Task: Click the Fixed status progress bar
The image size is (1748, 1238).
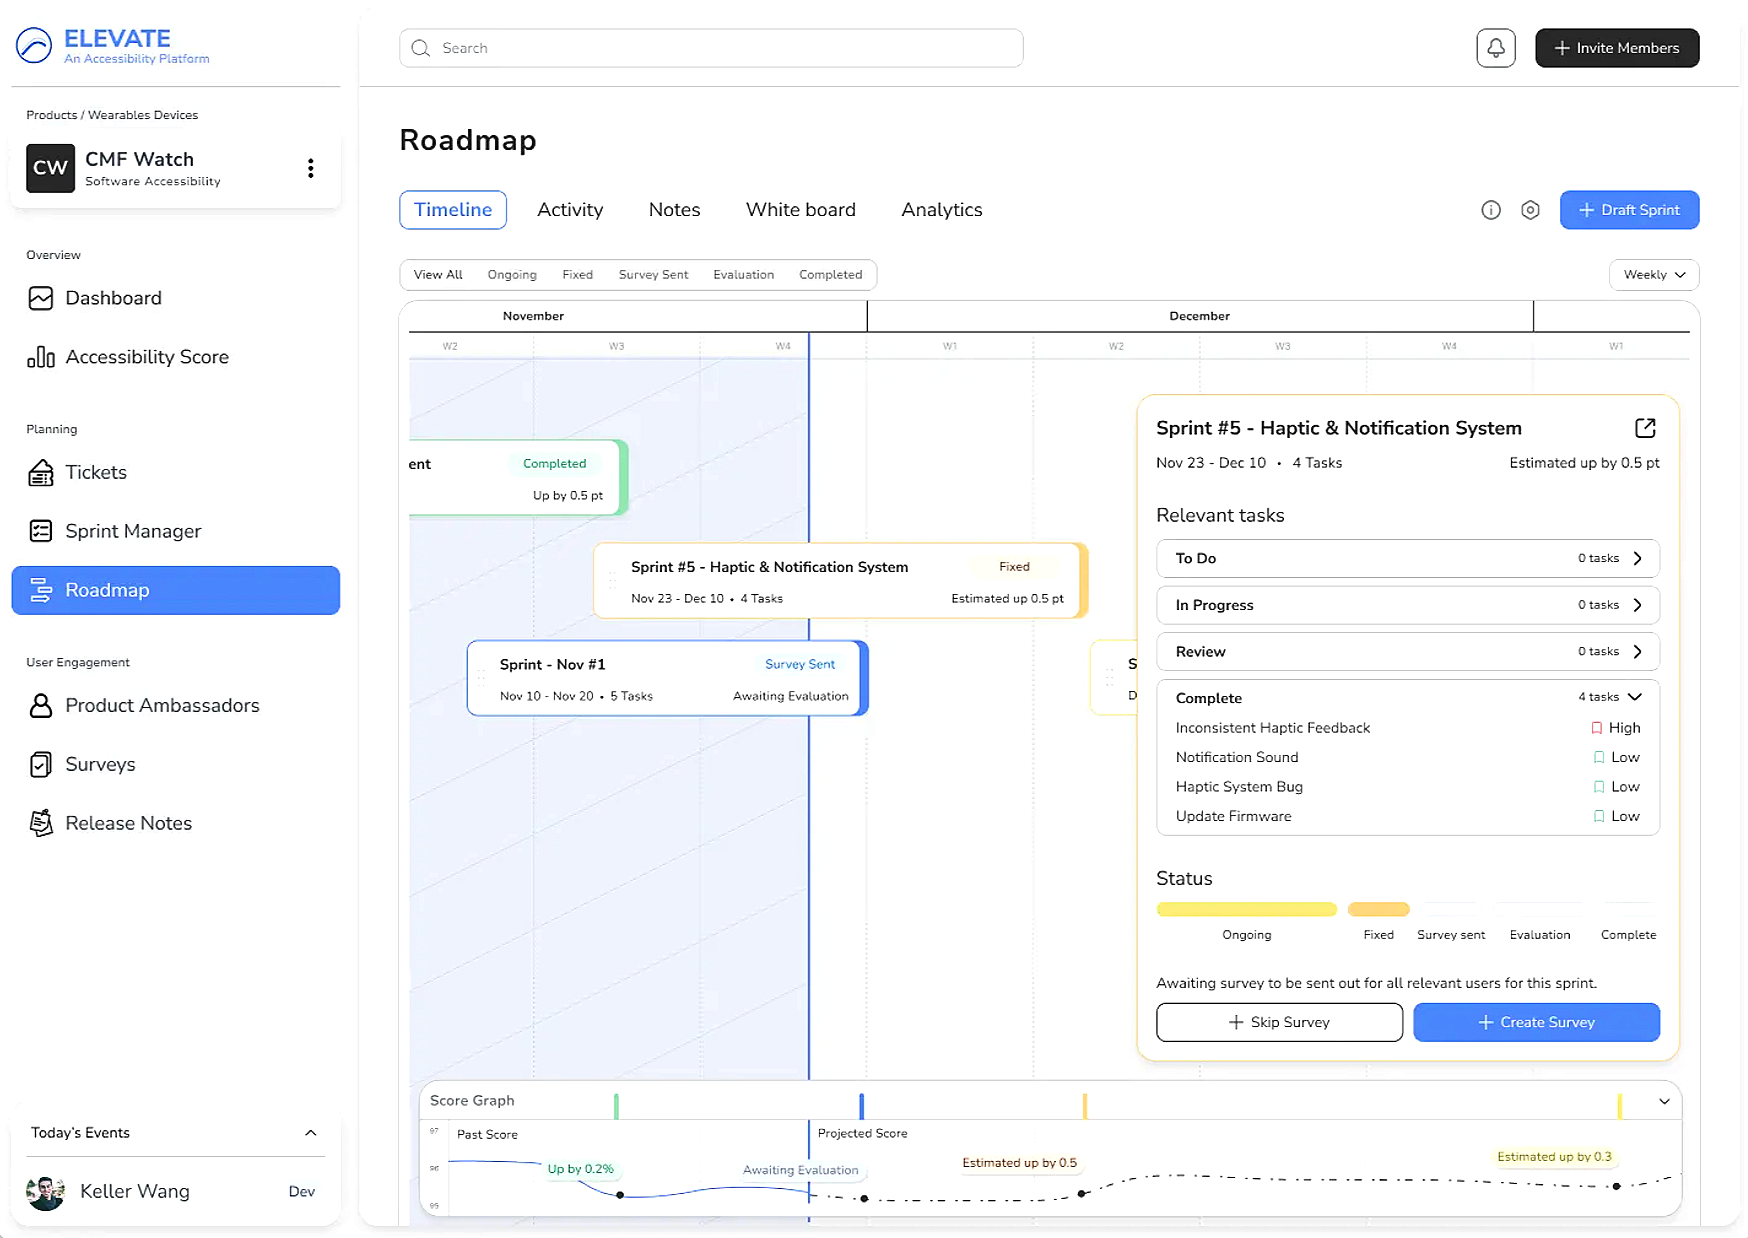Action: pyautogui.click(x=1378, y=909)
